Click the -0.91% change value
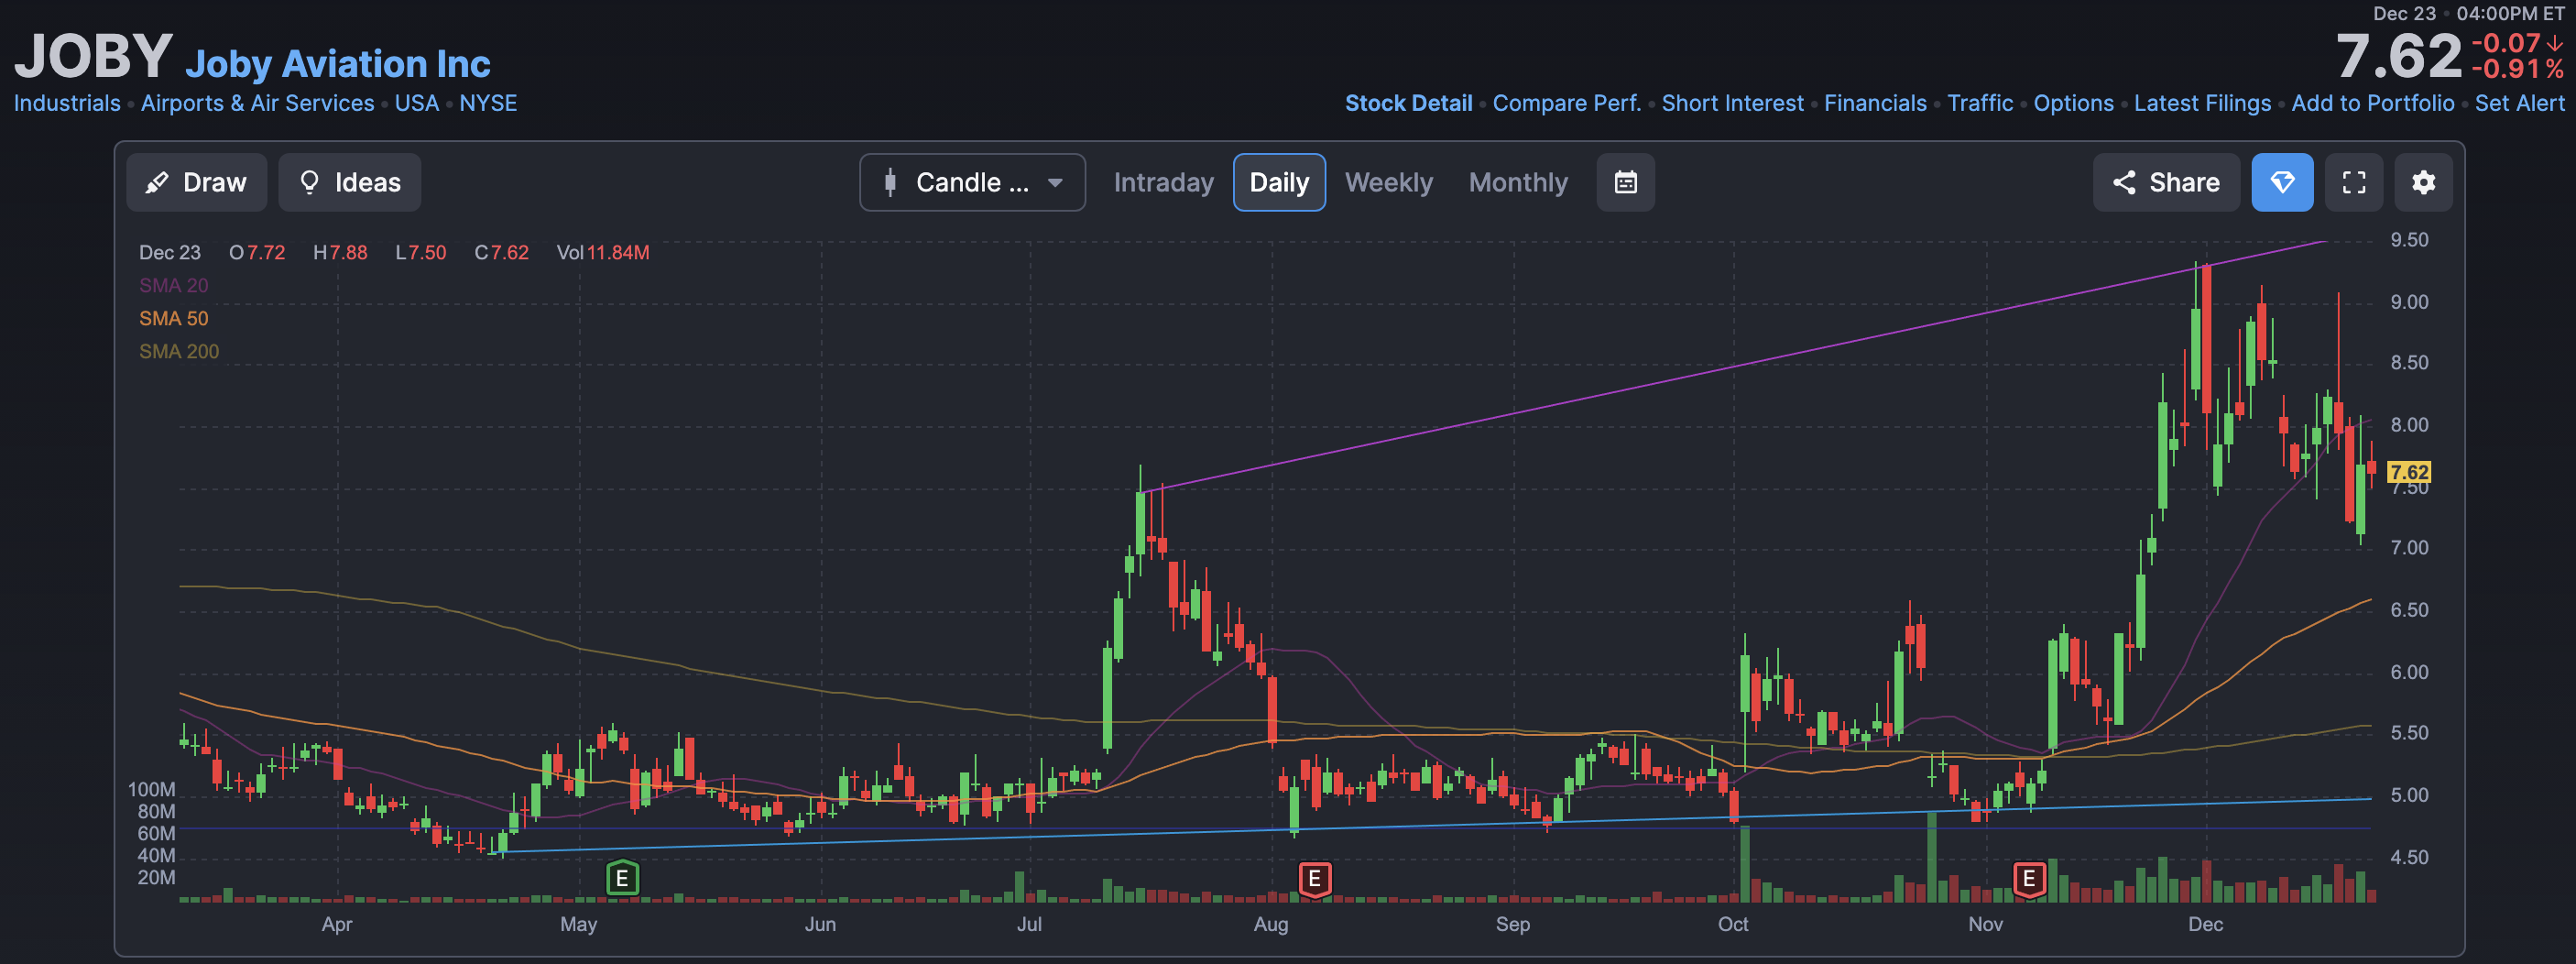This screenshot has width=2576, height=964. click(x=2517, y=69)
